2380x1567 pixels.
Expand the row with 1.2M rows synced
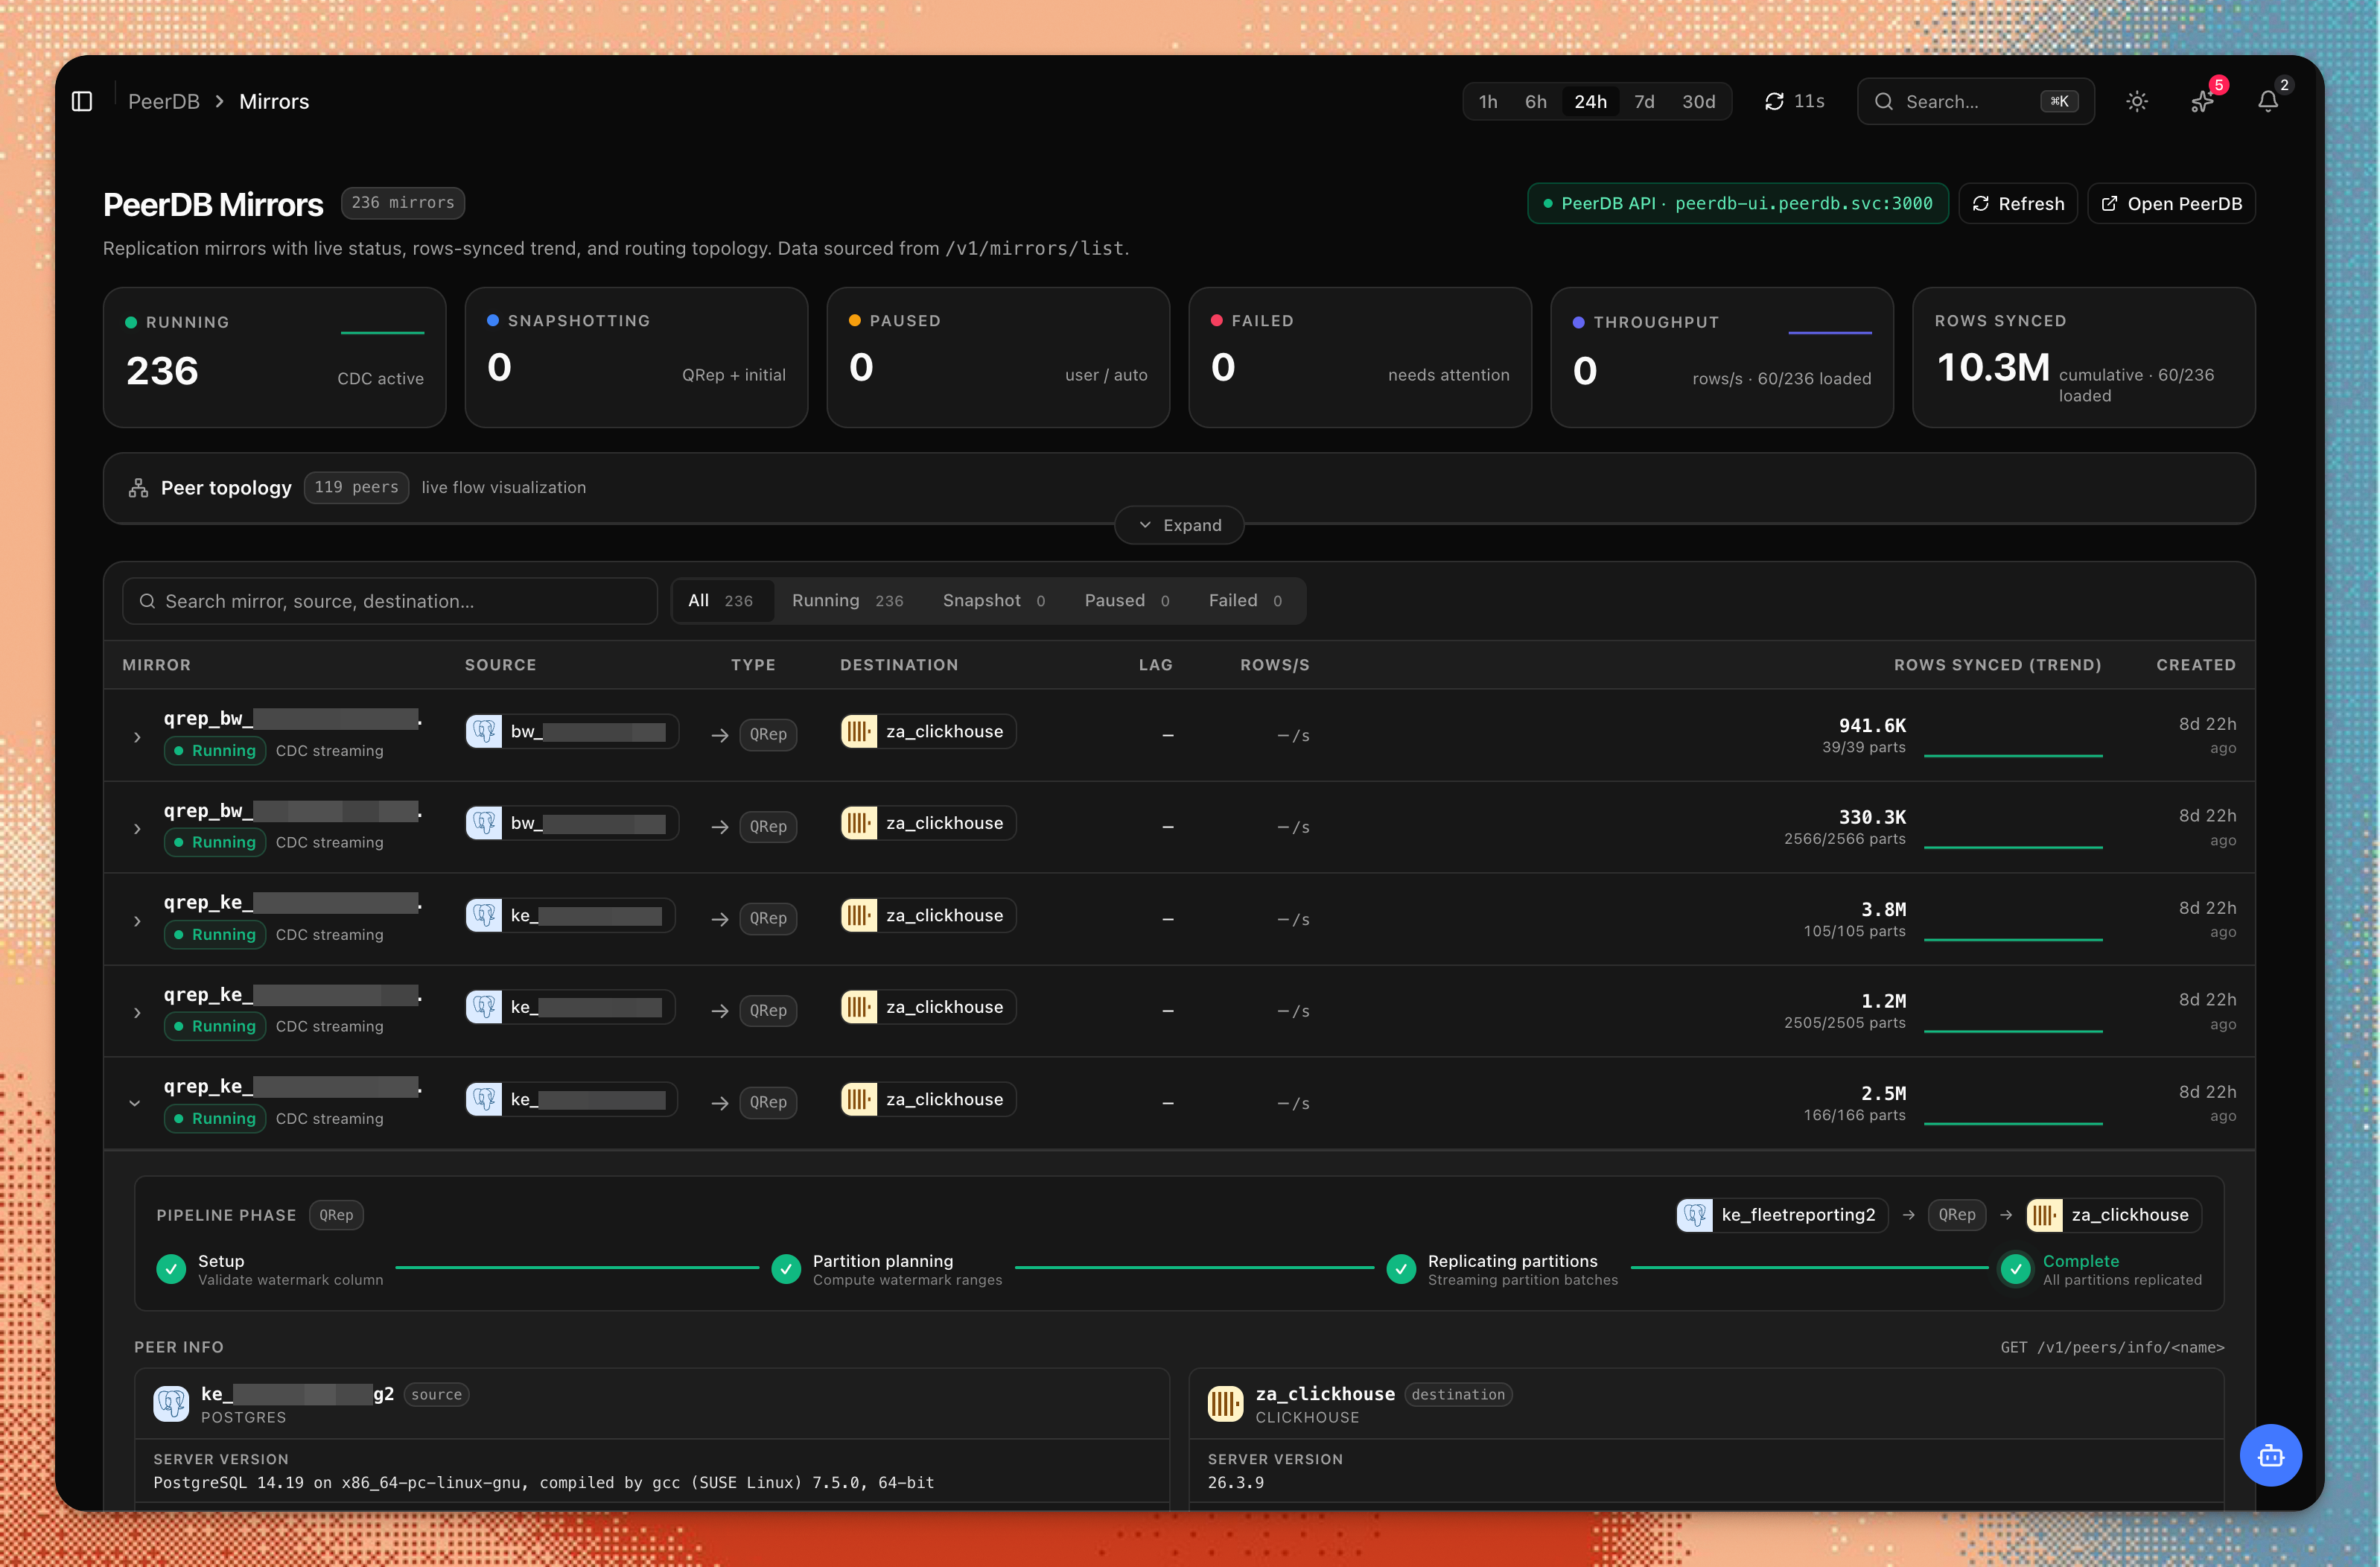tap(137, 1013)
